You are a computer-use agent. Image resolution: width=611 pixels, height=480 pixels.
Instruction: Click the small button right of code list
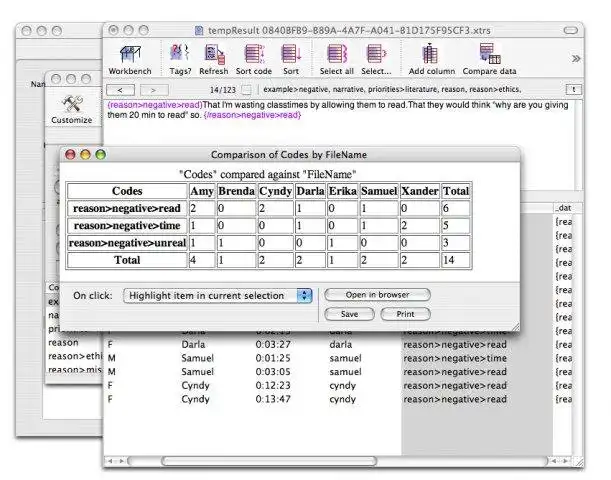pyautogui.click(x=574, y=90)
